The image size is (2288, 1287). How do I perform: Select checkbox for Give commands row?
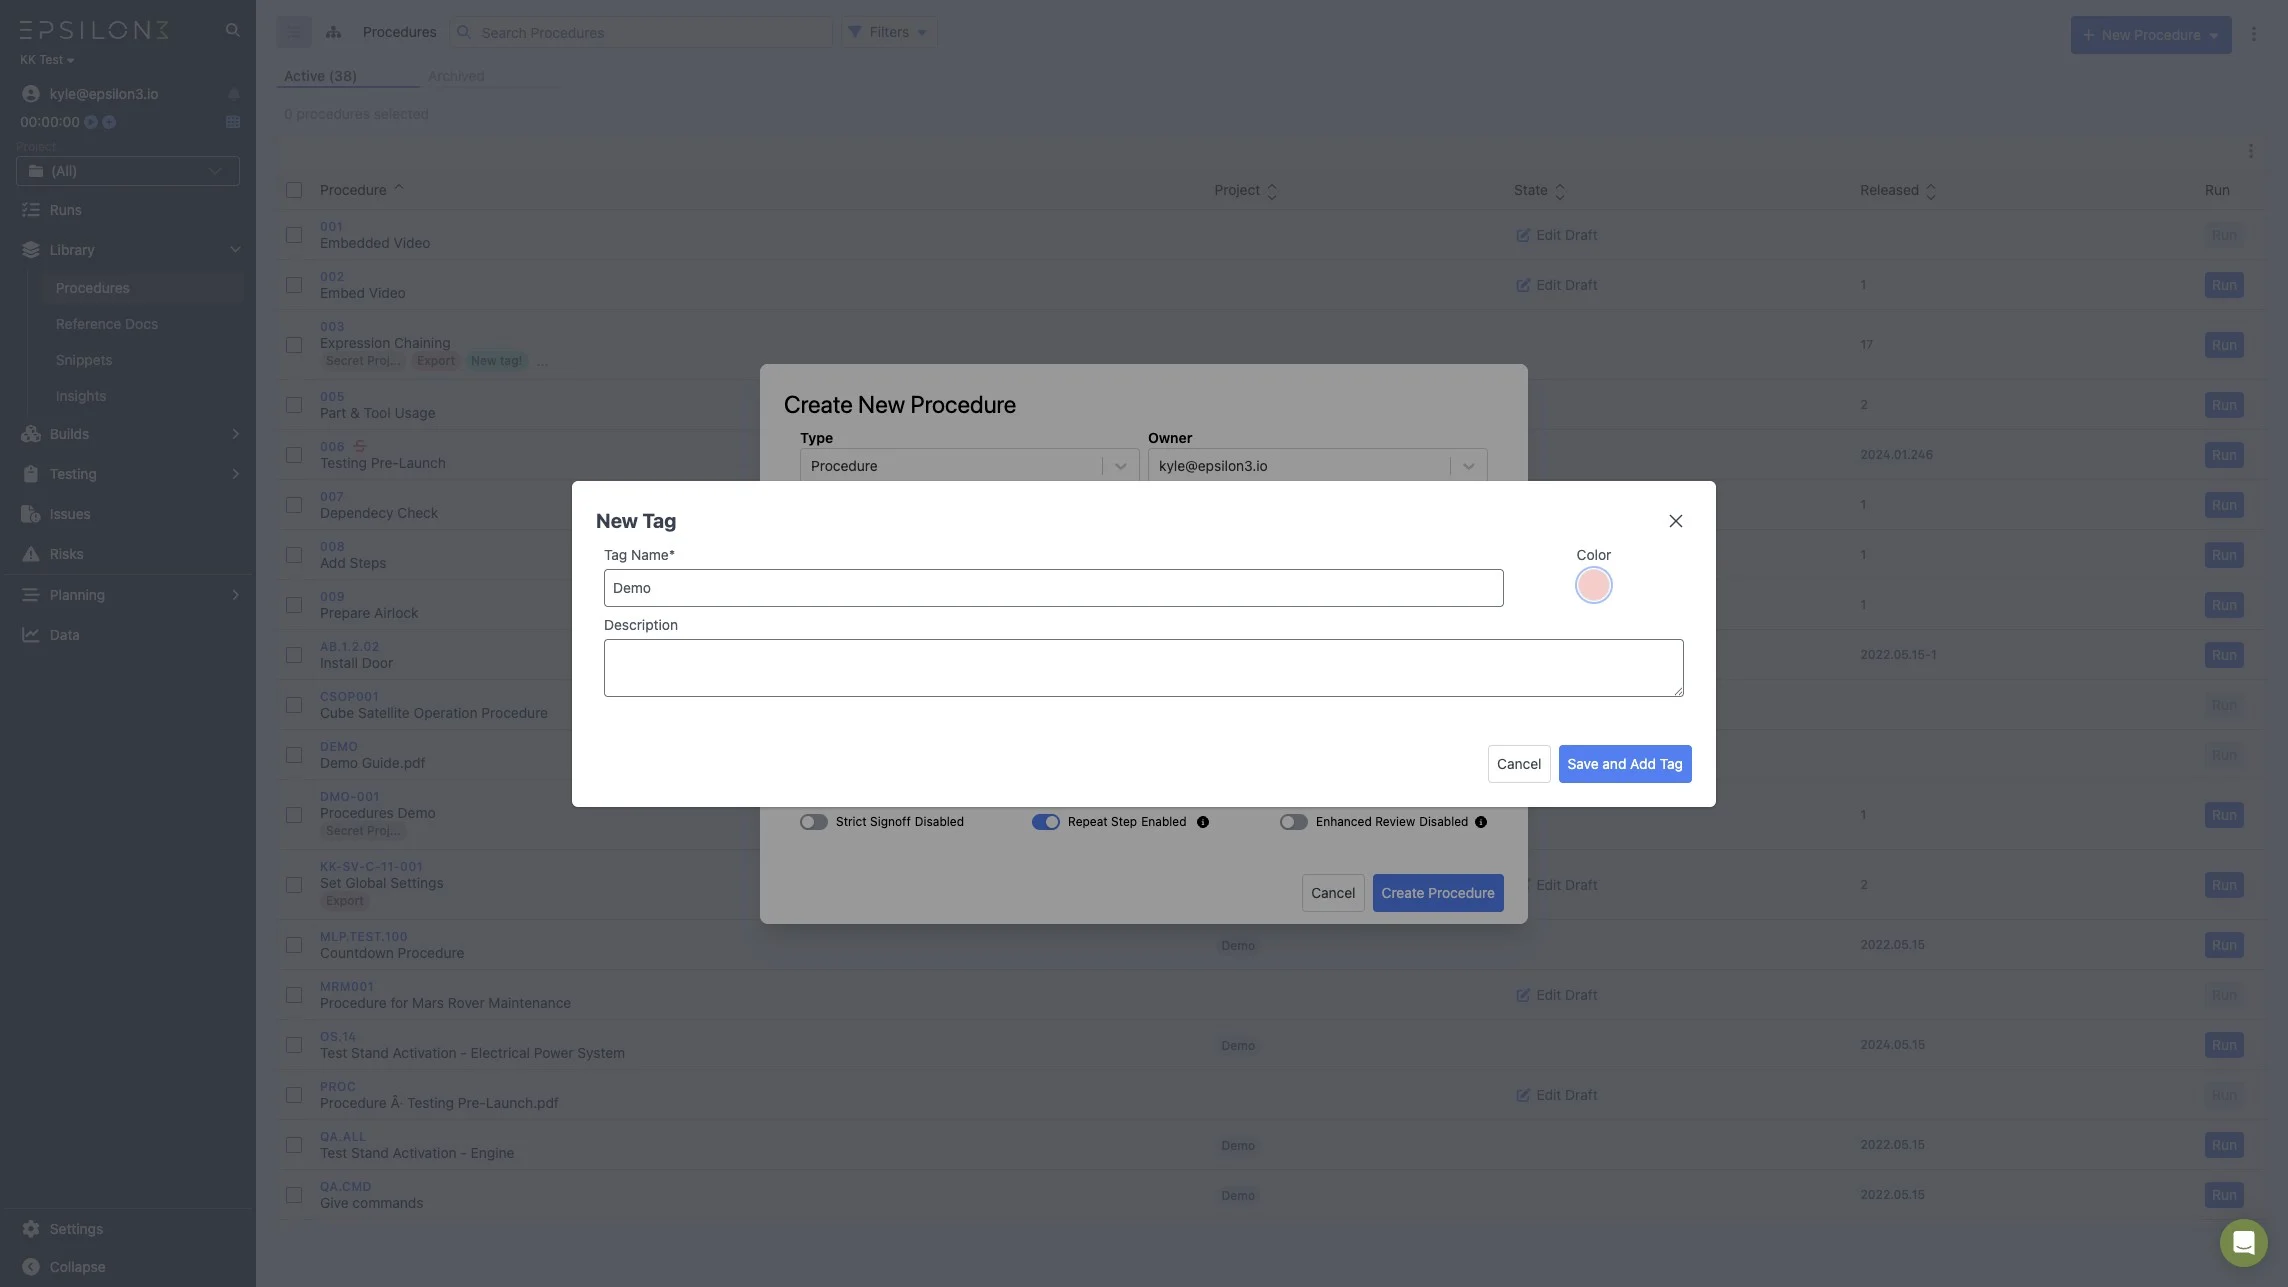pyautogui.click(x=294, y=1195)
